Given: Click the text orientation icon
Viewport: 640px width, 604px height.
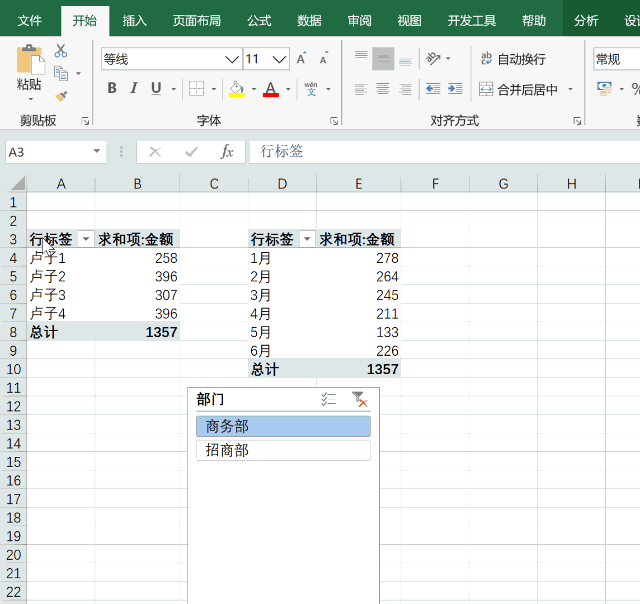Looking at the screenshot, I should [x=433, y=59].
